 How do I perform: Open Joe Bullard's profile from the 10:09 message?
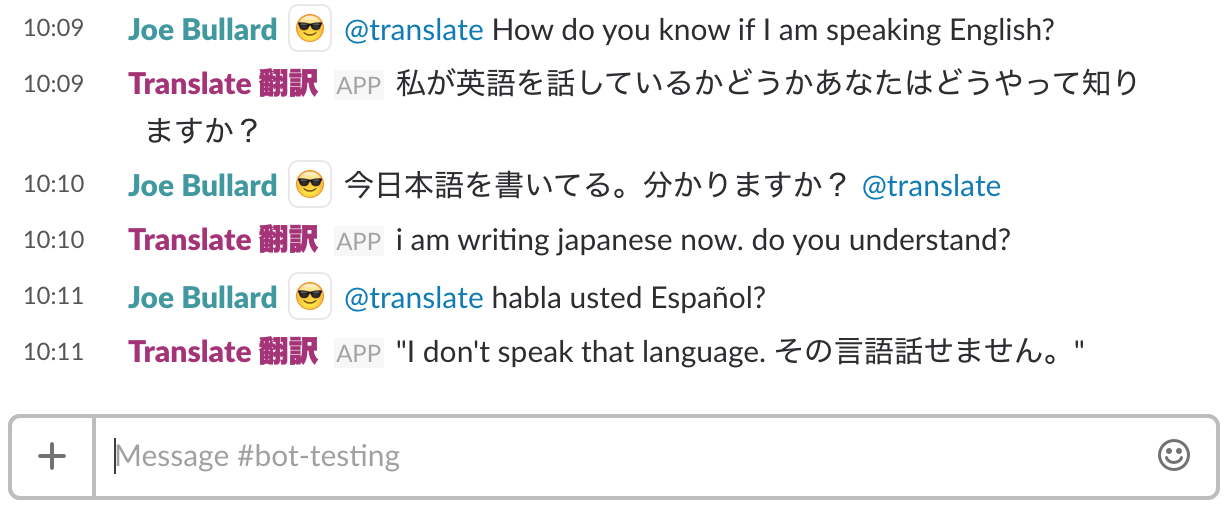pos(202,30)
